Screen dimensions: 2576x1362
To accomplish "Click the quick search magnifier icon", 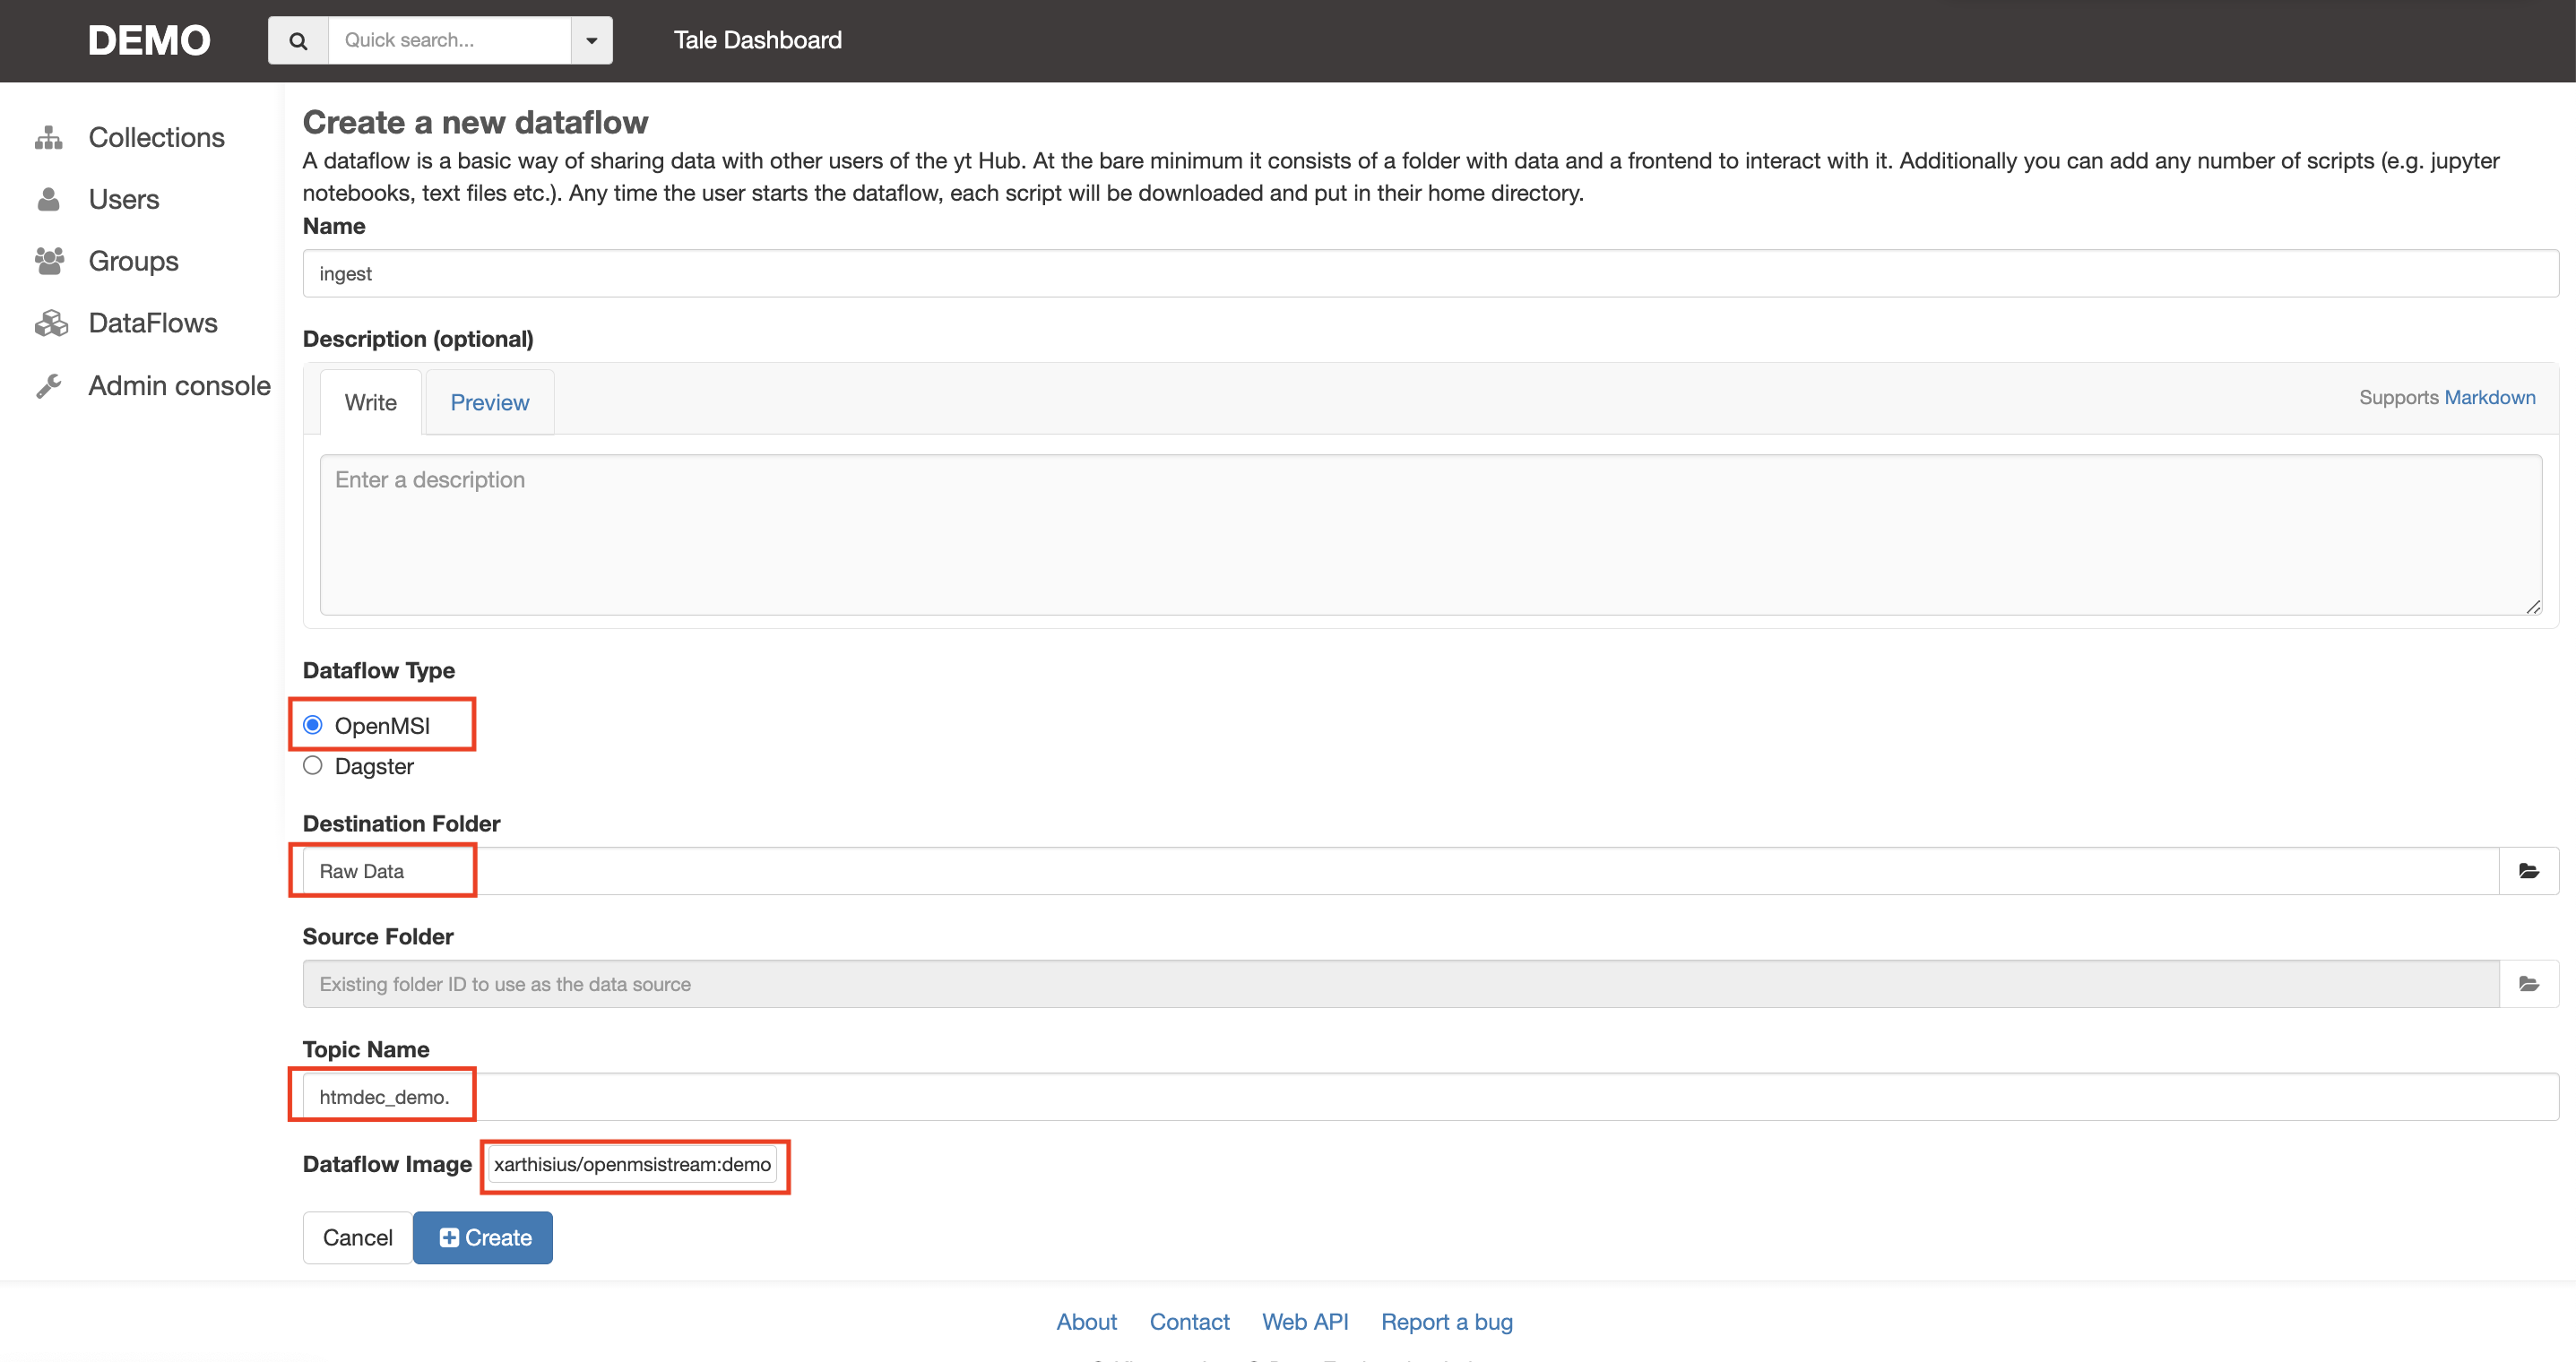I will click(297, 40).
